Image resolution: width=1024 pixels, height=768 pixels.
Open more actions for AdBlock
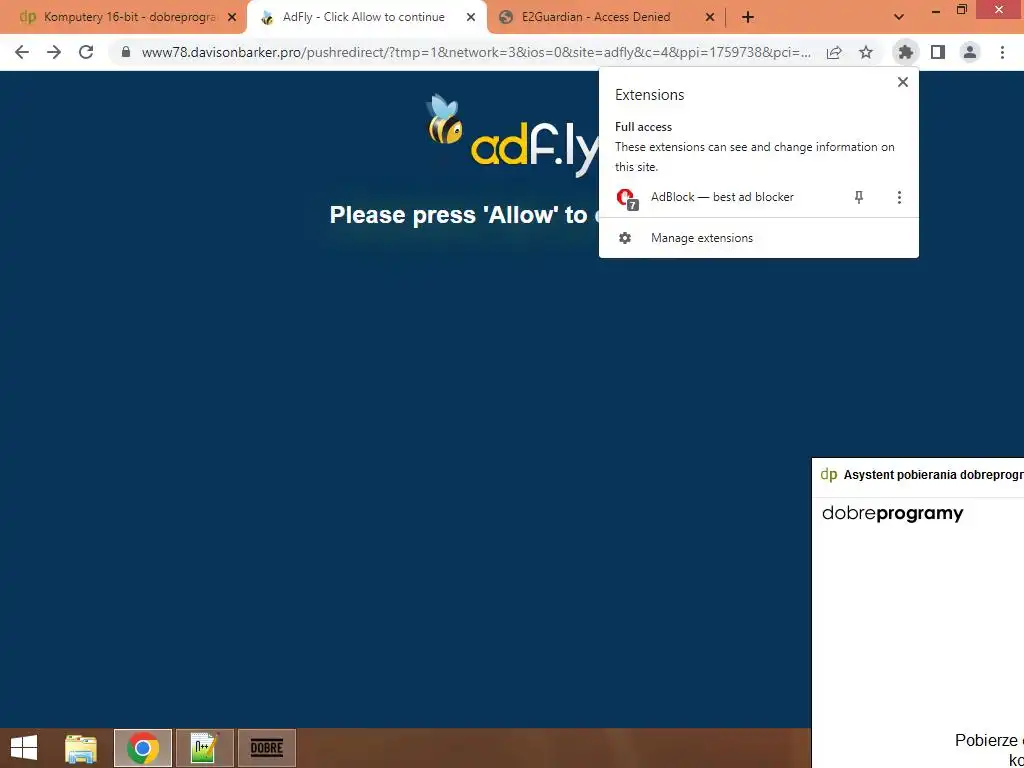(899, 197)
